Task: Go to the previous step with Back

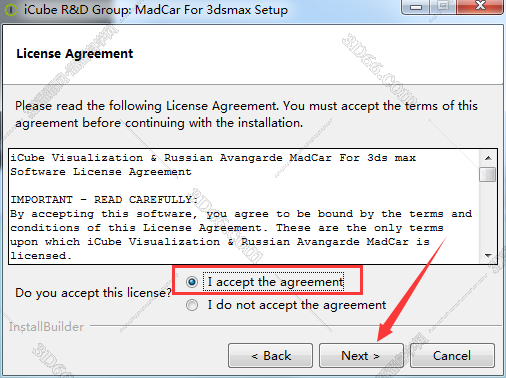Action: click(270, 356)
